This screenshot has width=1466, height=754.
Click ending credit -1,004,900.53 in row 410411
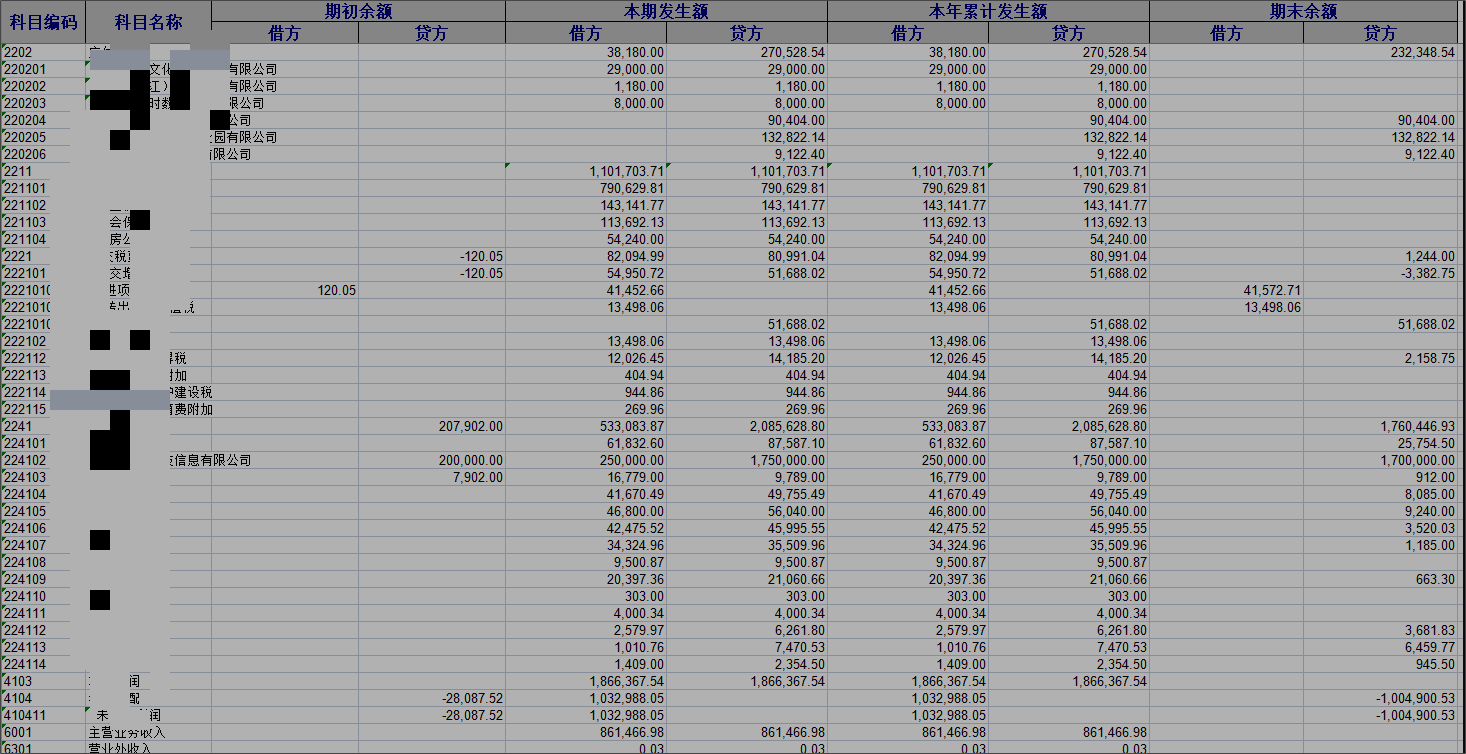click(x=1381, y=715)
